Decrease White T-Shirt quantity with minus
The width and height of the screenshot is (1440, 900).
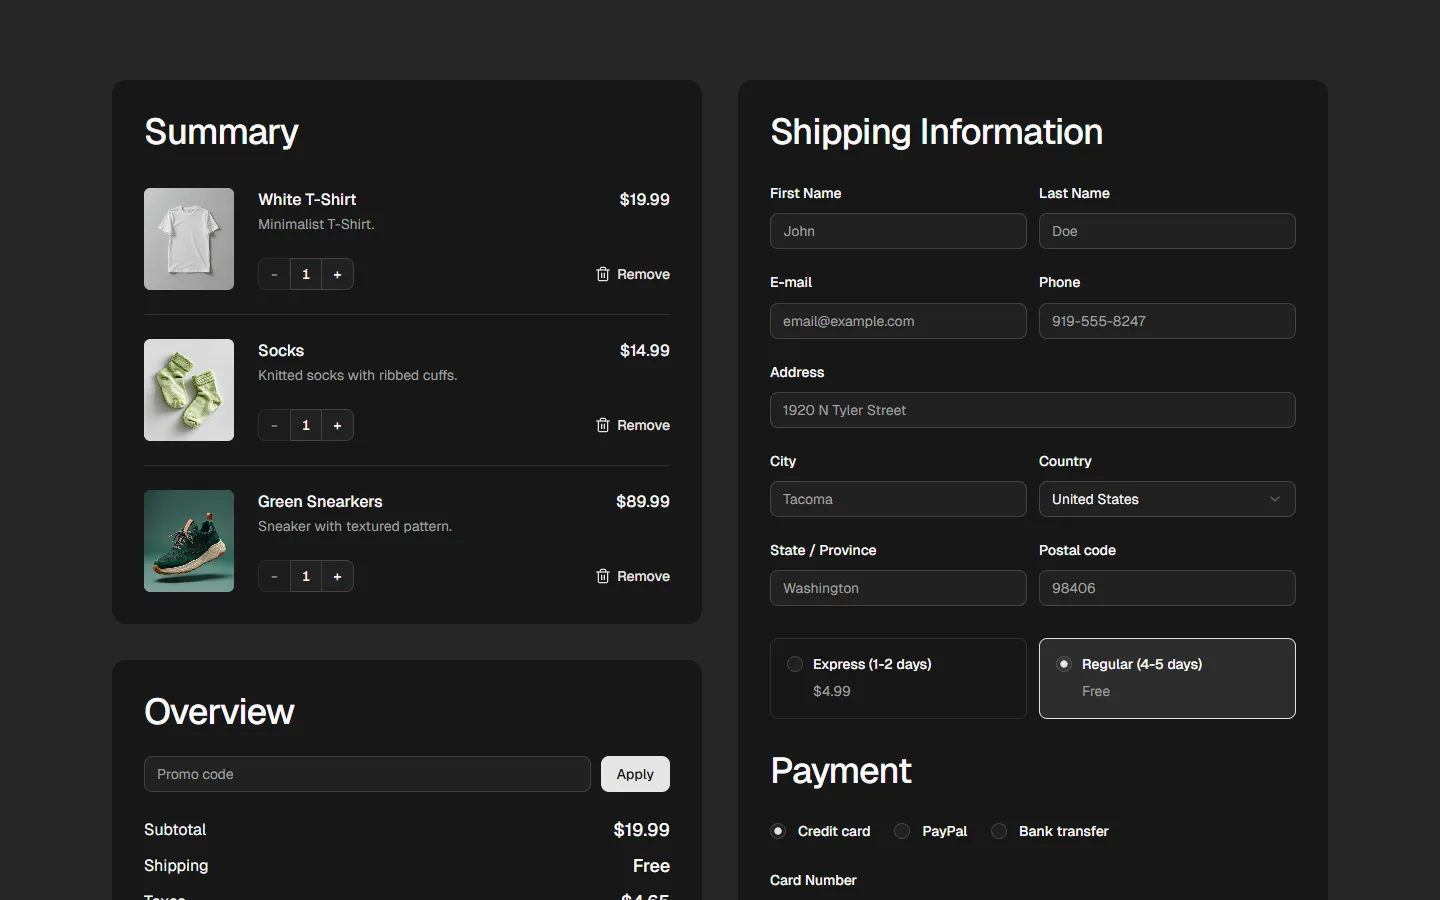click(274, 274)
